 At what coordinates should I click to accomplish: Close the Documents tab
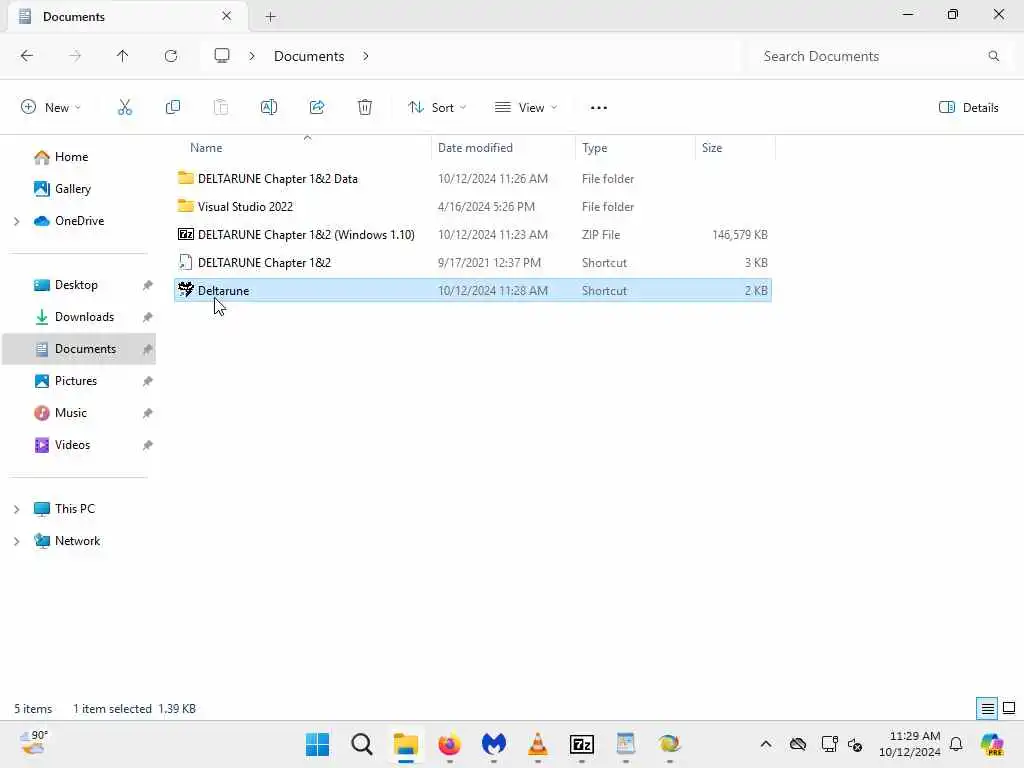(x=227, y=16)
